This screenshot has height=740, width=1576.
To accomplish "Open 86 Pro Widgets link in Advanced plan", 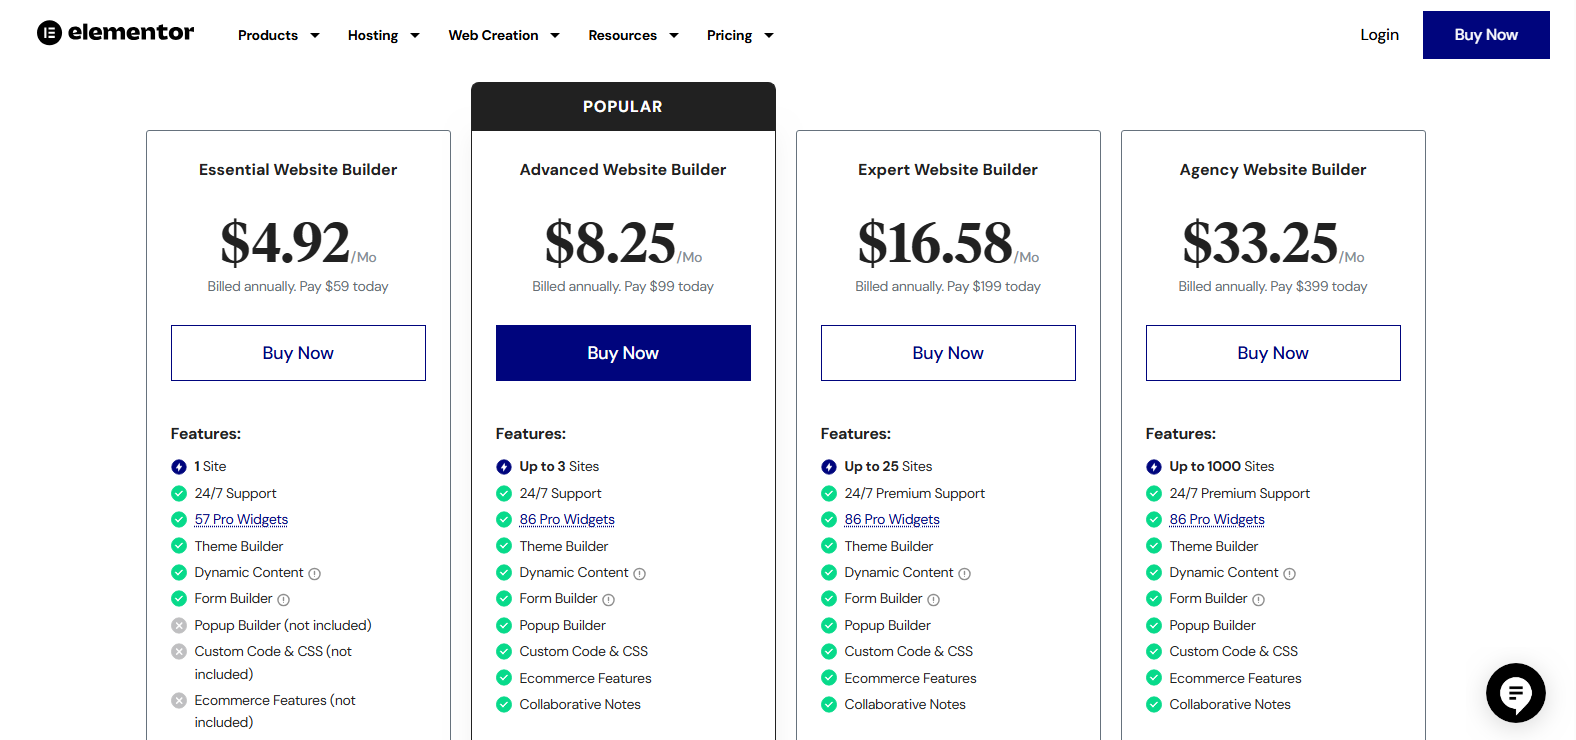I will coord(567,520).
